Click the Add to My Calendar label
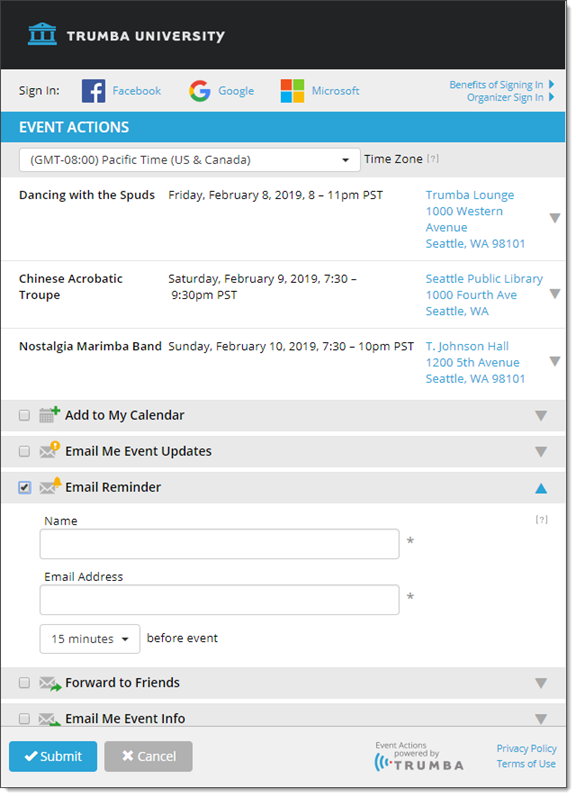 click(x=125, y=415)
